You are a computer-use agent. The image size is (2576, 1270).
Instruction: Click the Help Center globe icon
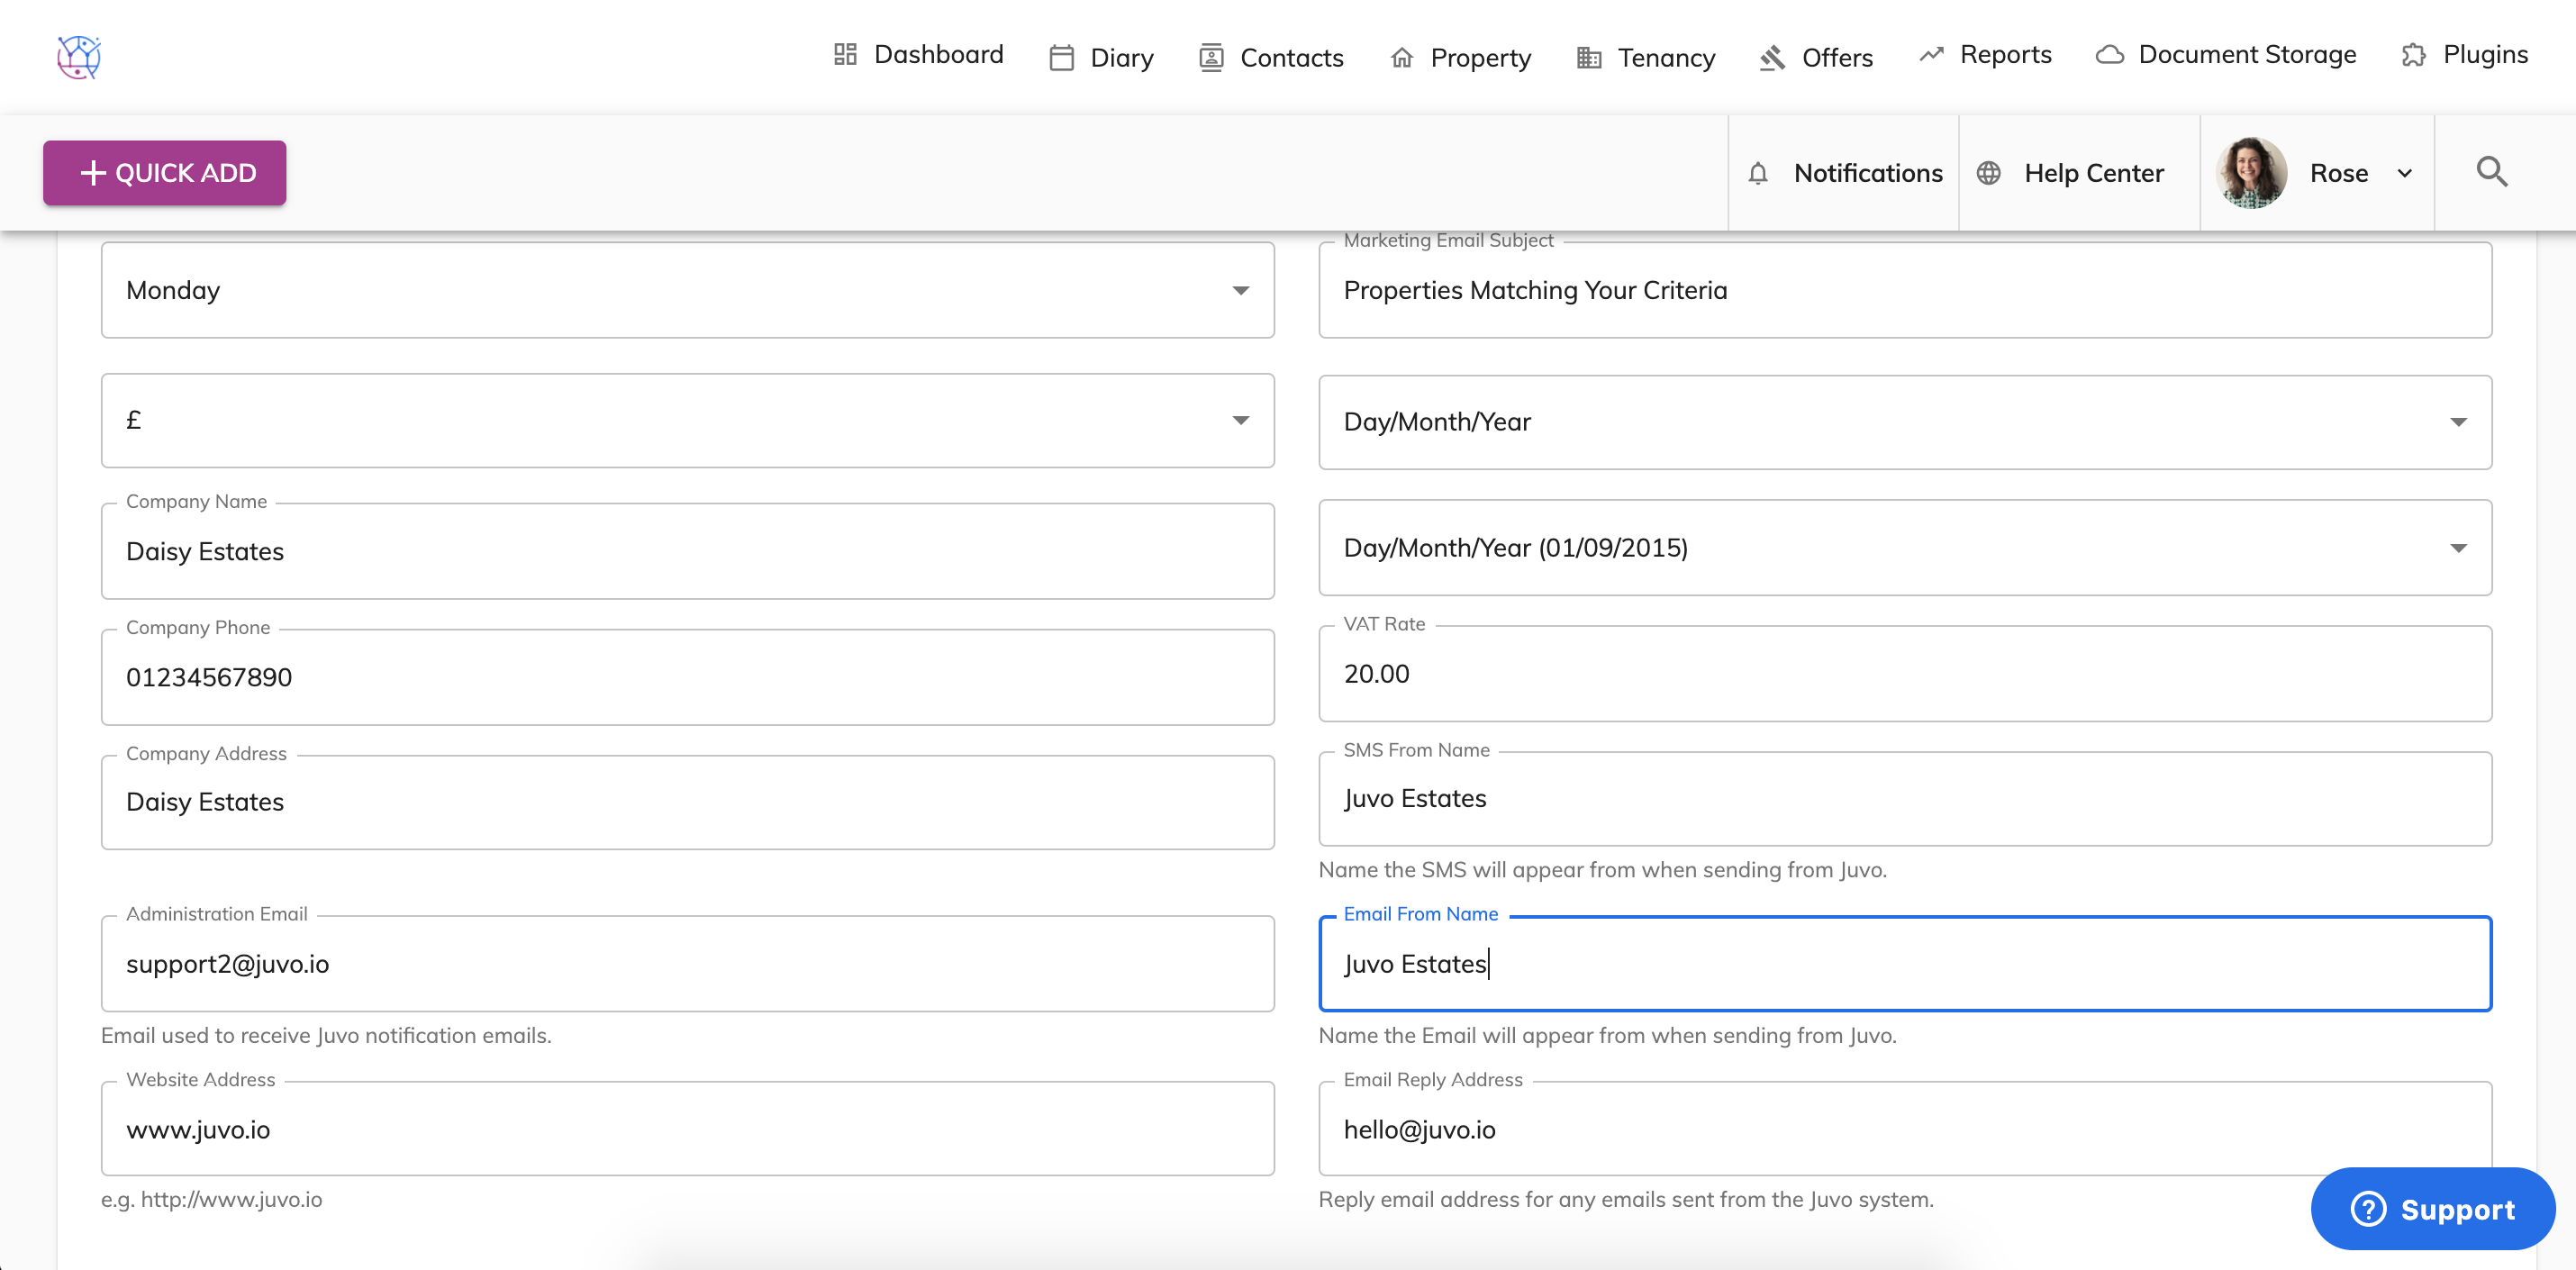pos(1988,174)
